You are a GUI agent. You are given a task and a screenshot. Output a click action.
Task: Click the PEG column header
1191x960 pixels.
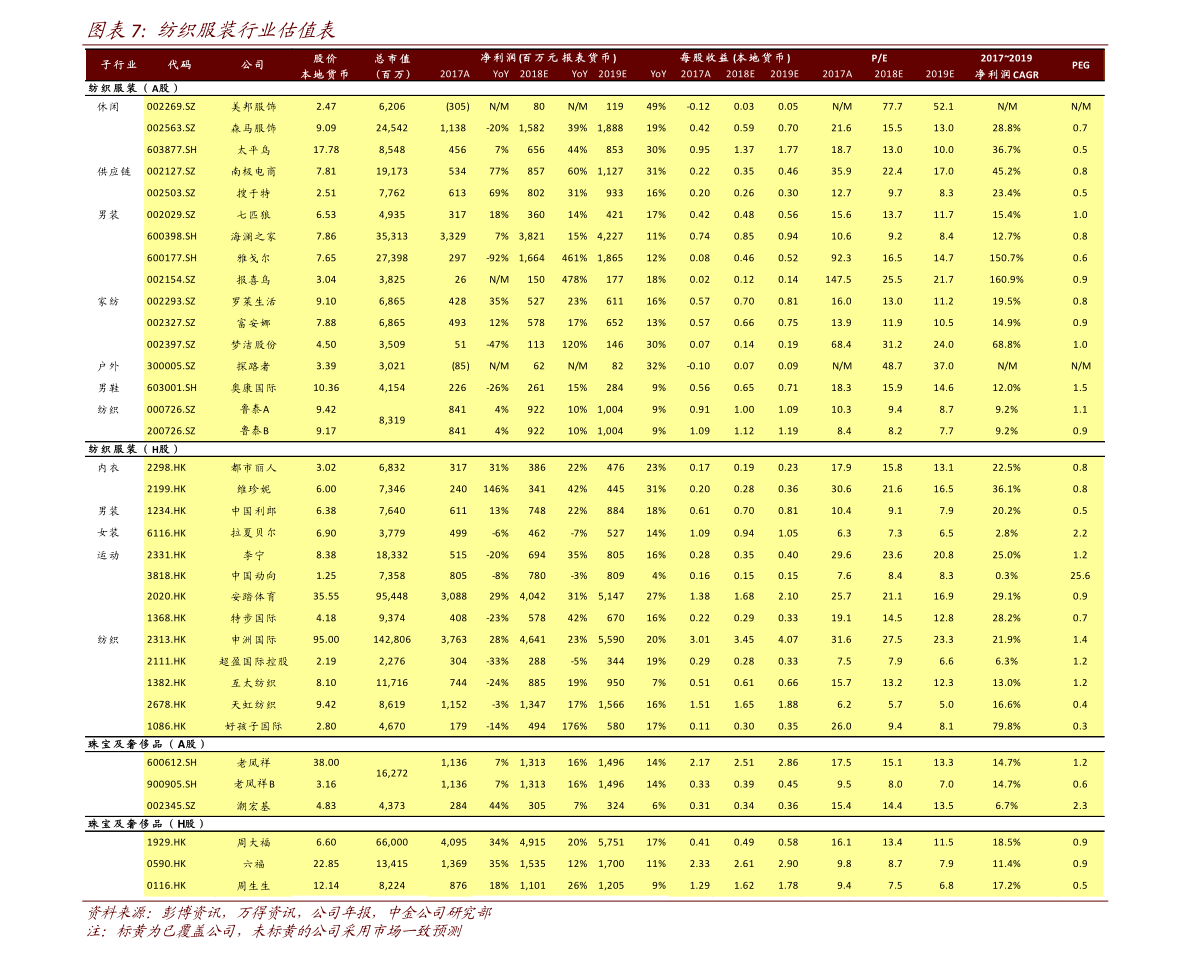(1080, 65)
